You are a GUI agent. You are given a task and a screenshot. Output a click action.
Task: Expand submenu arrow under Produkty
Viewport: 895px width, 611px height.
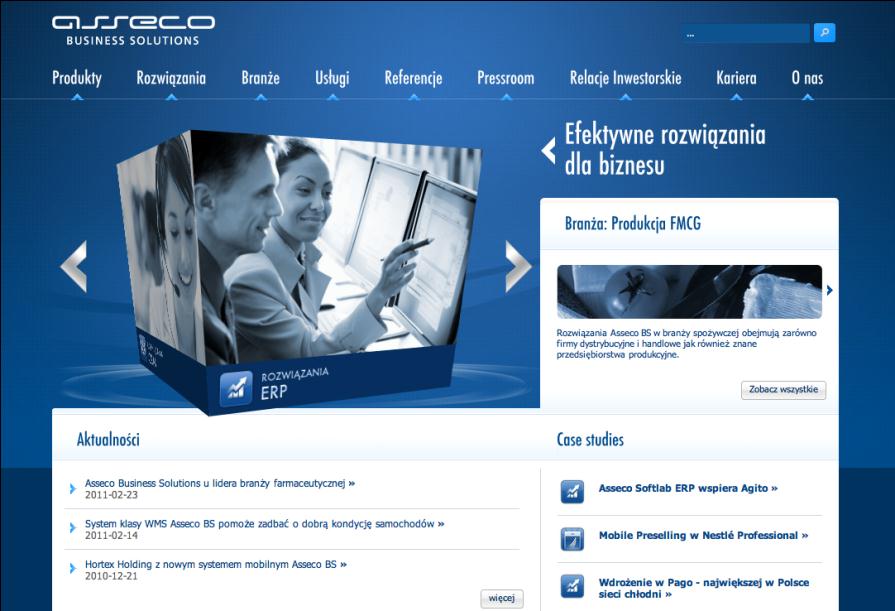point(77,98)
